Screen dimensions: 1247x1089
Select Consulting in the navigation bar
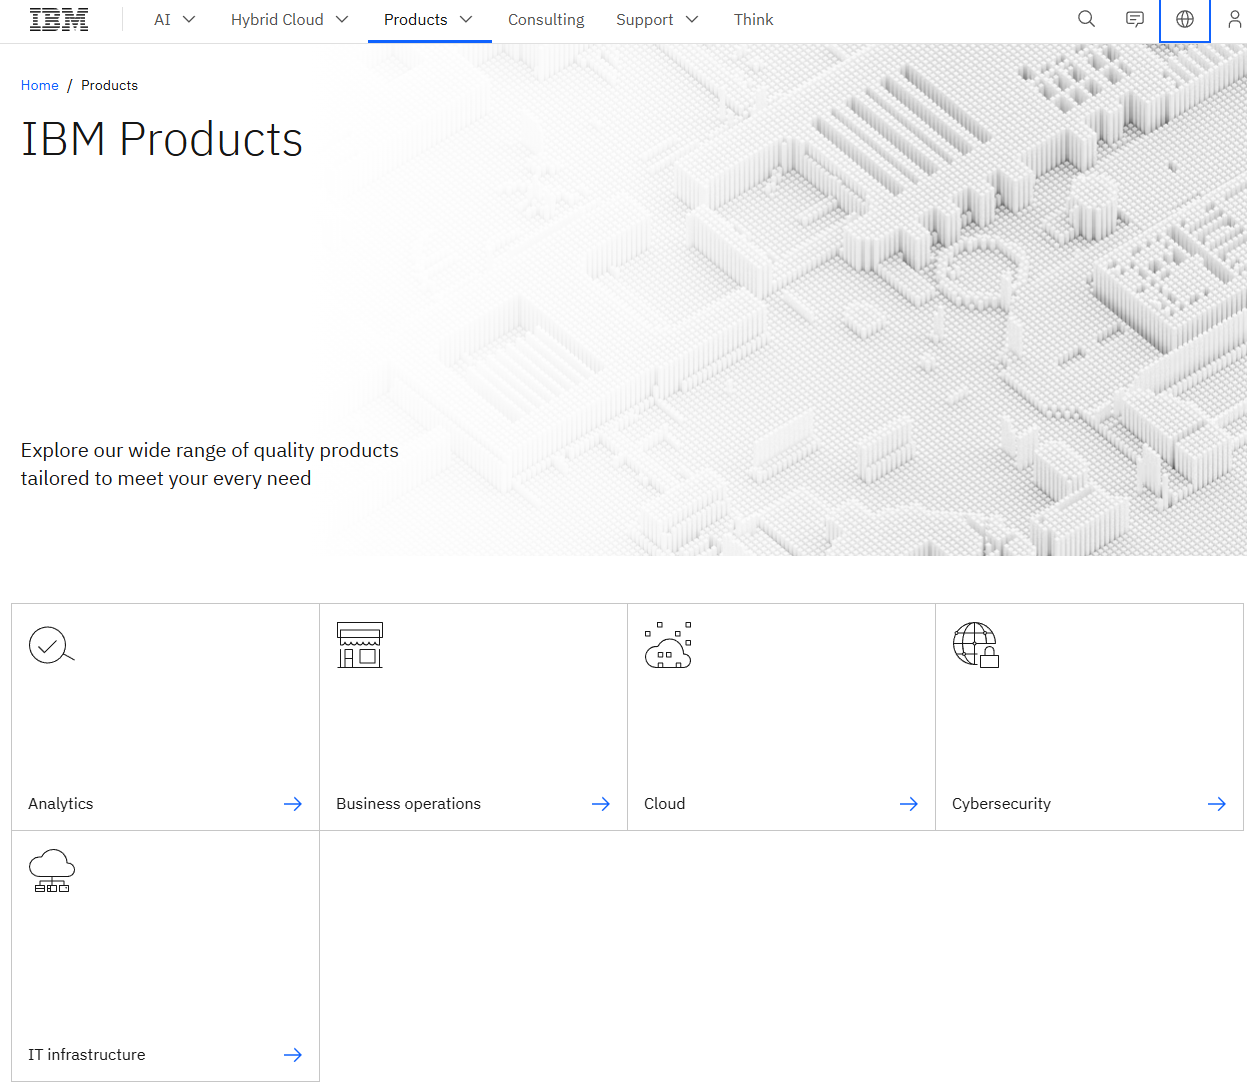pos(546,19)
